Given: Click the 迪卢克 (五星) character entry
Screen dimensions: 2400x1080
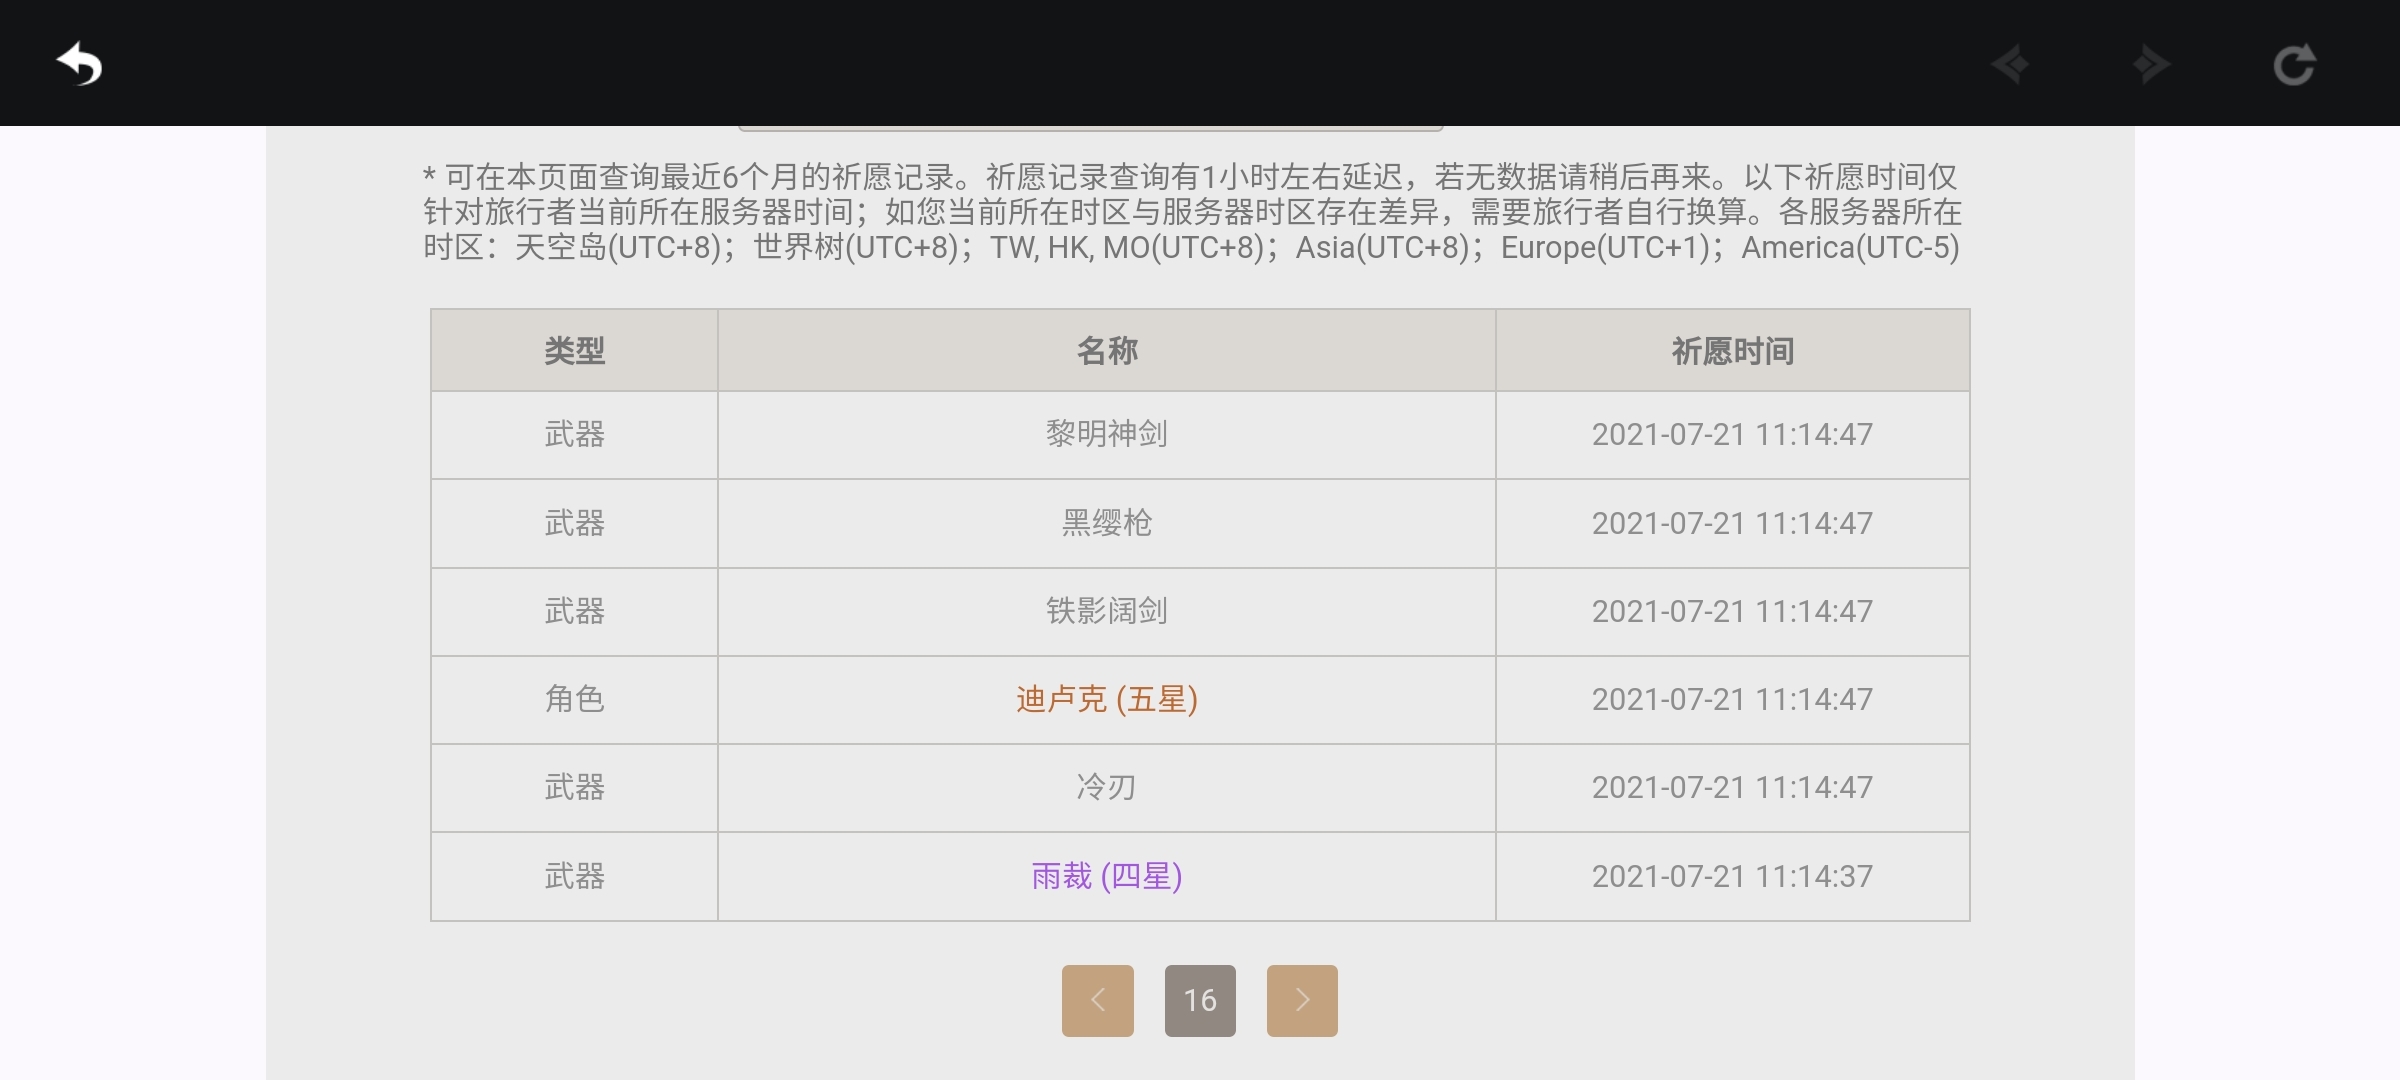Looking at the screenshot, I should pos(1106,699).
